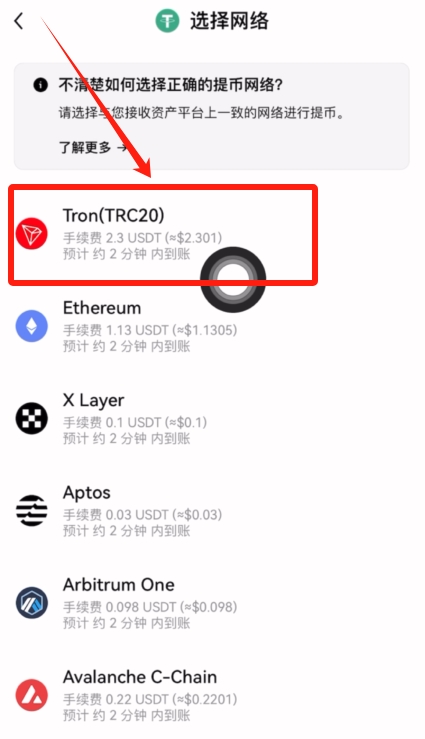Choose X Layer network label
This screenshot has width=425, height=739.
[x=94, y=400]
